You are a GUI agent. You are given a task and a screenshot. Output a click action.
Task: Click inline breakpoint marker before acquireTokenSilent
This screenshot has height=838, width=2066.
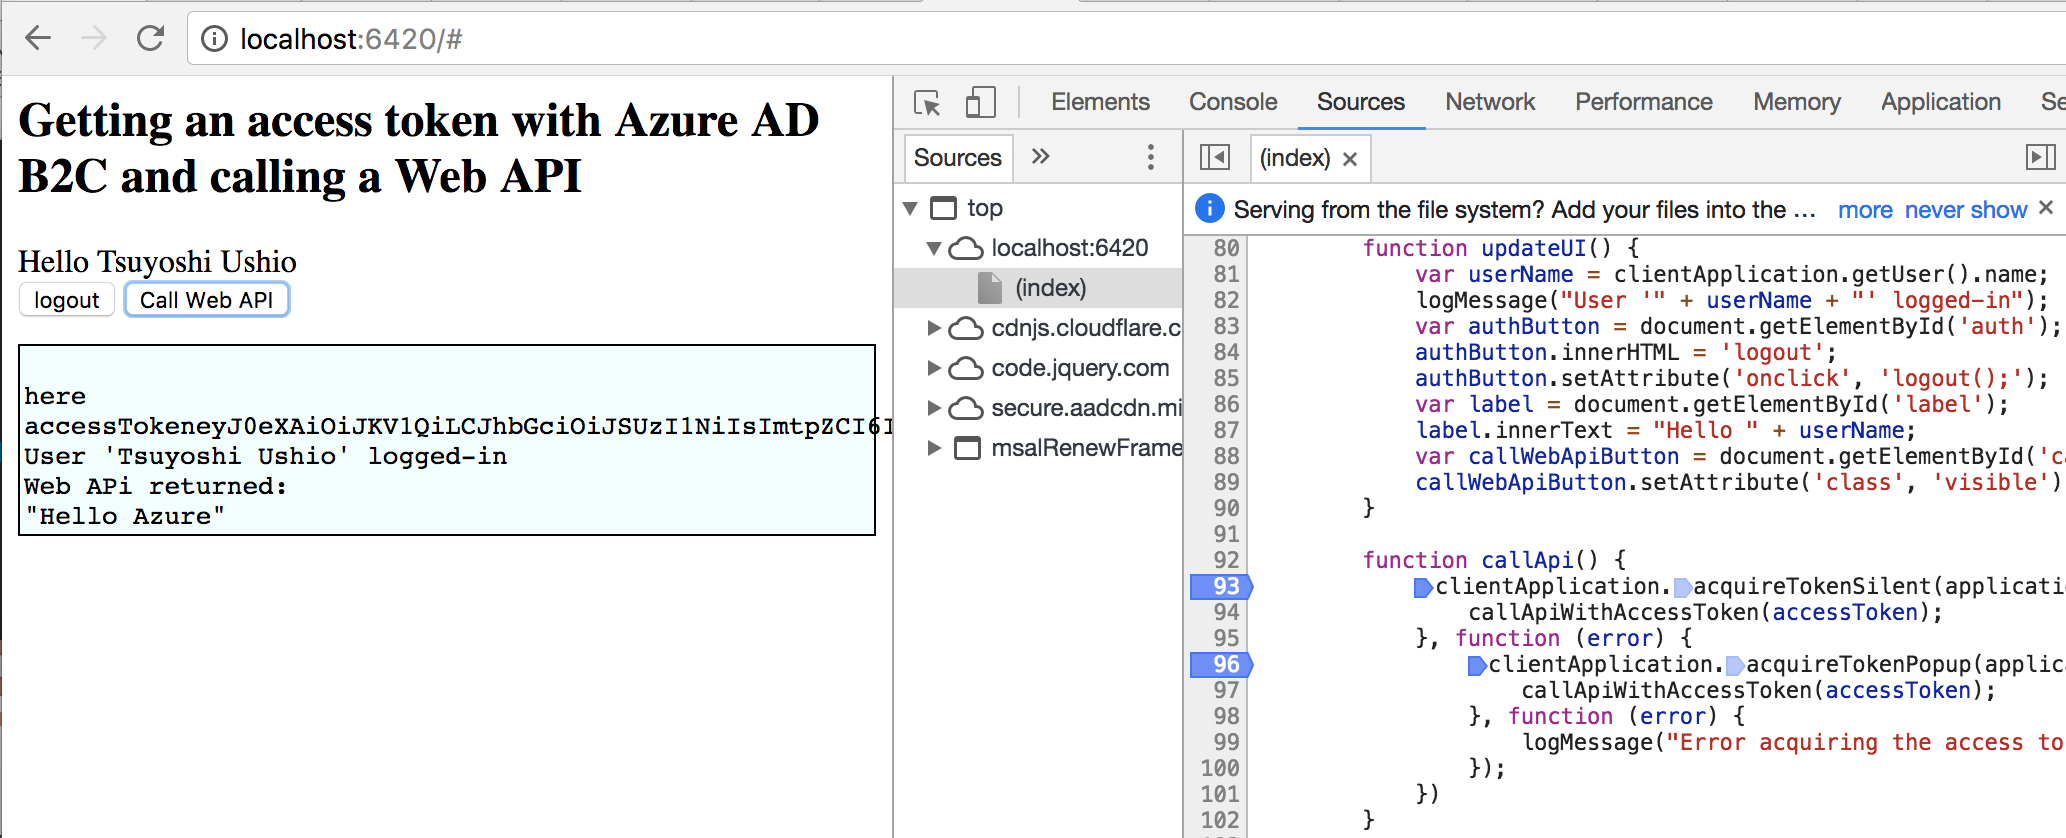click(1682, 587)
